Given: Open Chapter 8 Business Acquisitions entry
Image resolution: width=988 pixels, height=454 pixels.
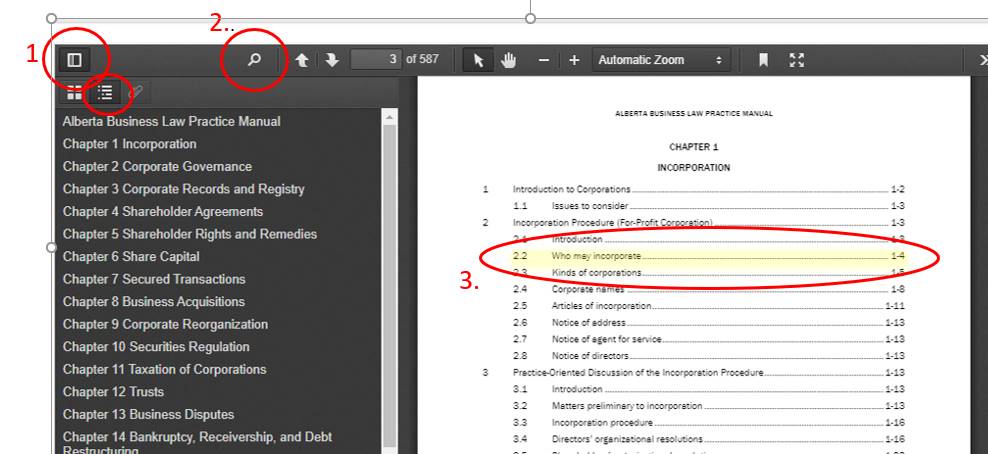Looking at the screenshot, I should [x=154, y=302].
